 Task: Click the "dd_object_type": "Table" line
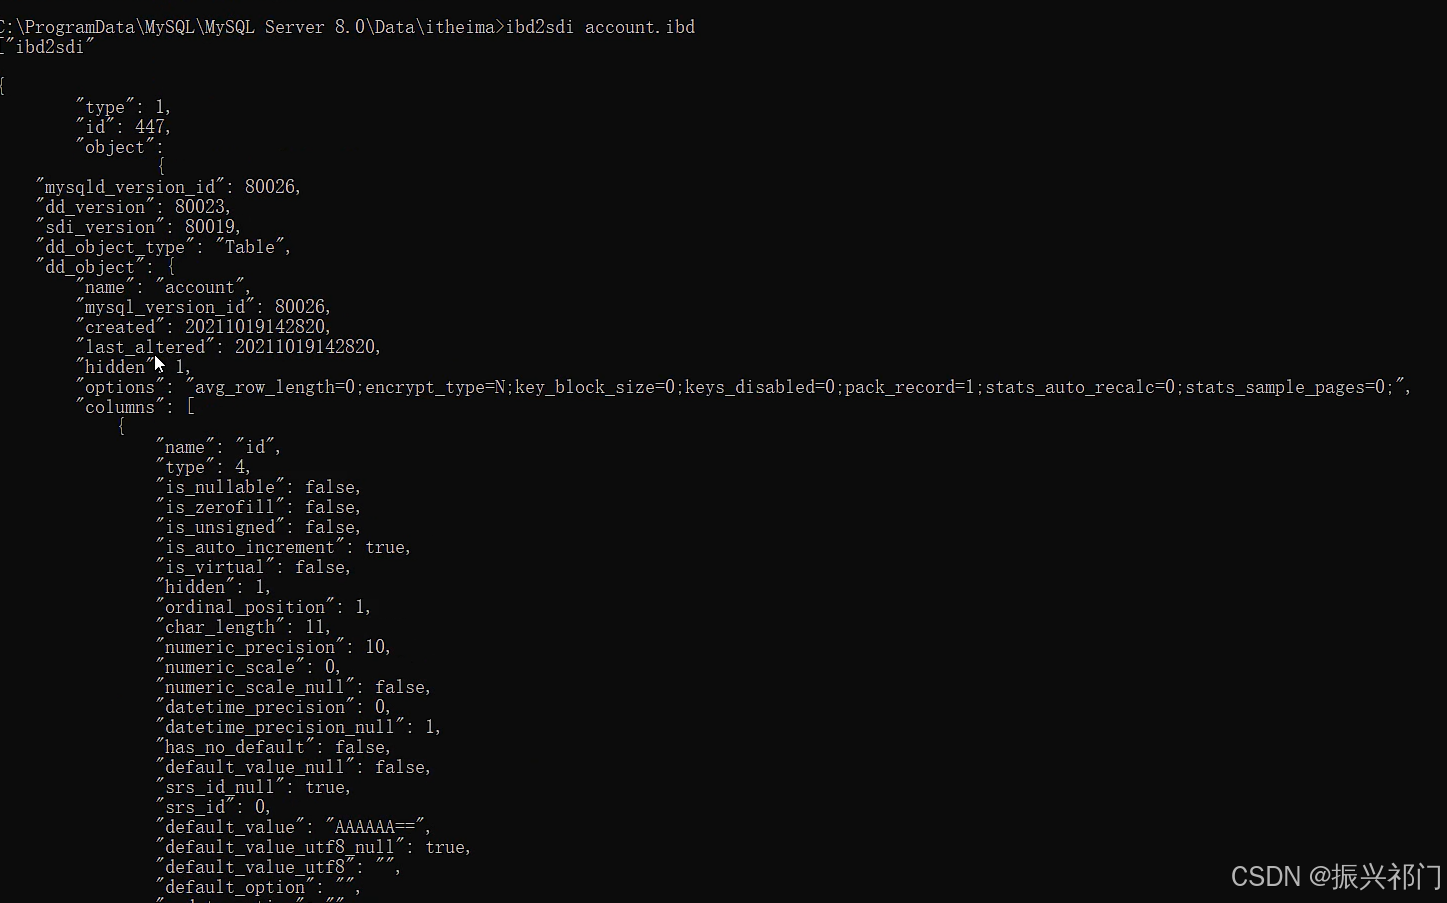(163, 247)
